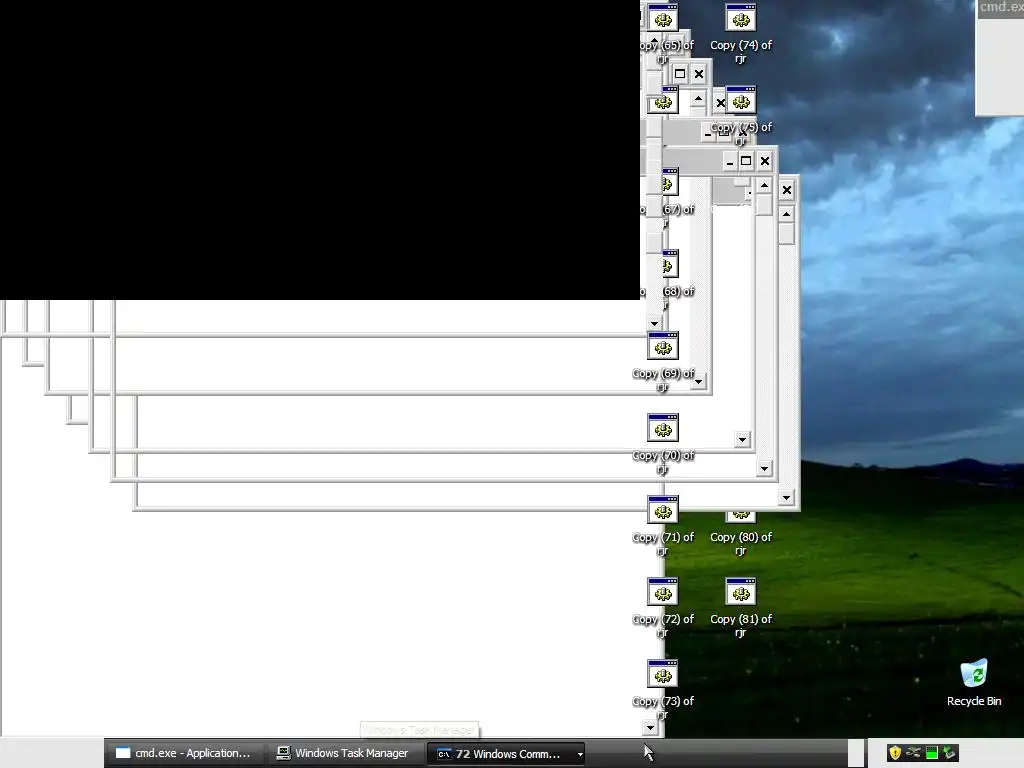Click the green CPU usage meter tray icon
Image resolution: width=1024 pixels, height=768 pixels.
point(931,753)
